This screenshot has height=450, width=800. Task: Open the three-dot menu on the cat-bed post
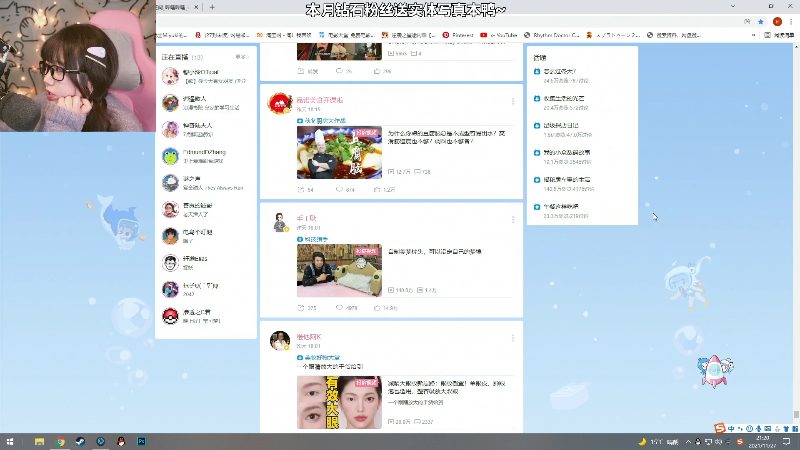click(x=513, y=219)
